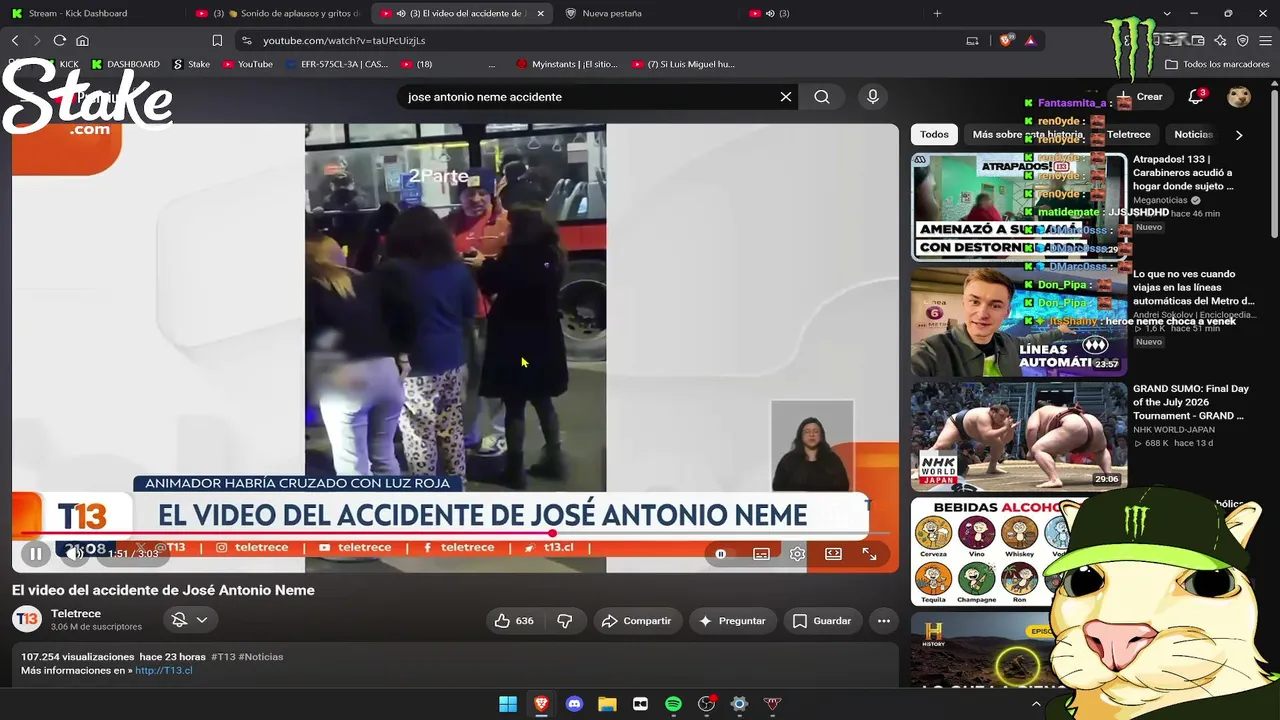
Task: Open the Myinstants bookmark
Action: point(567,64)
